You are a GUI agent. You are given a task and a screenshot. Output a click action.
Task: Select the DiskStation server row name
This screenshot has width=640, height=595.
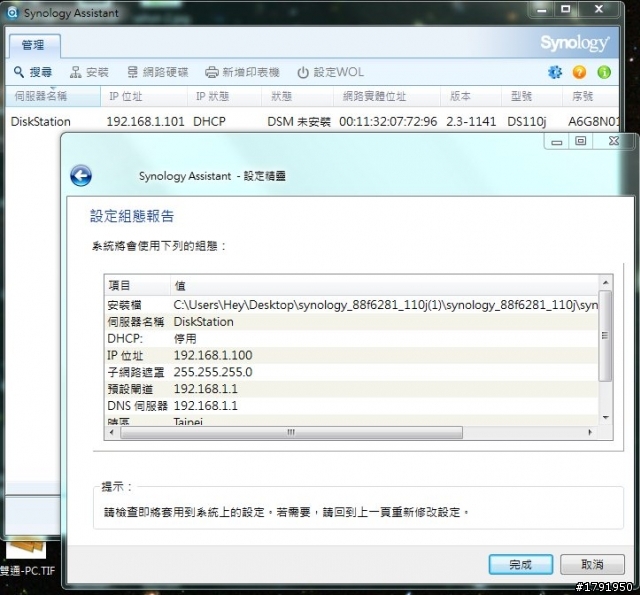pyautogui.click(x=40, y=122)
